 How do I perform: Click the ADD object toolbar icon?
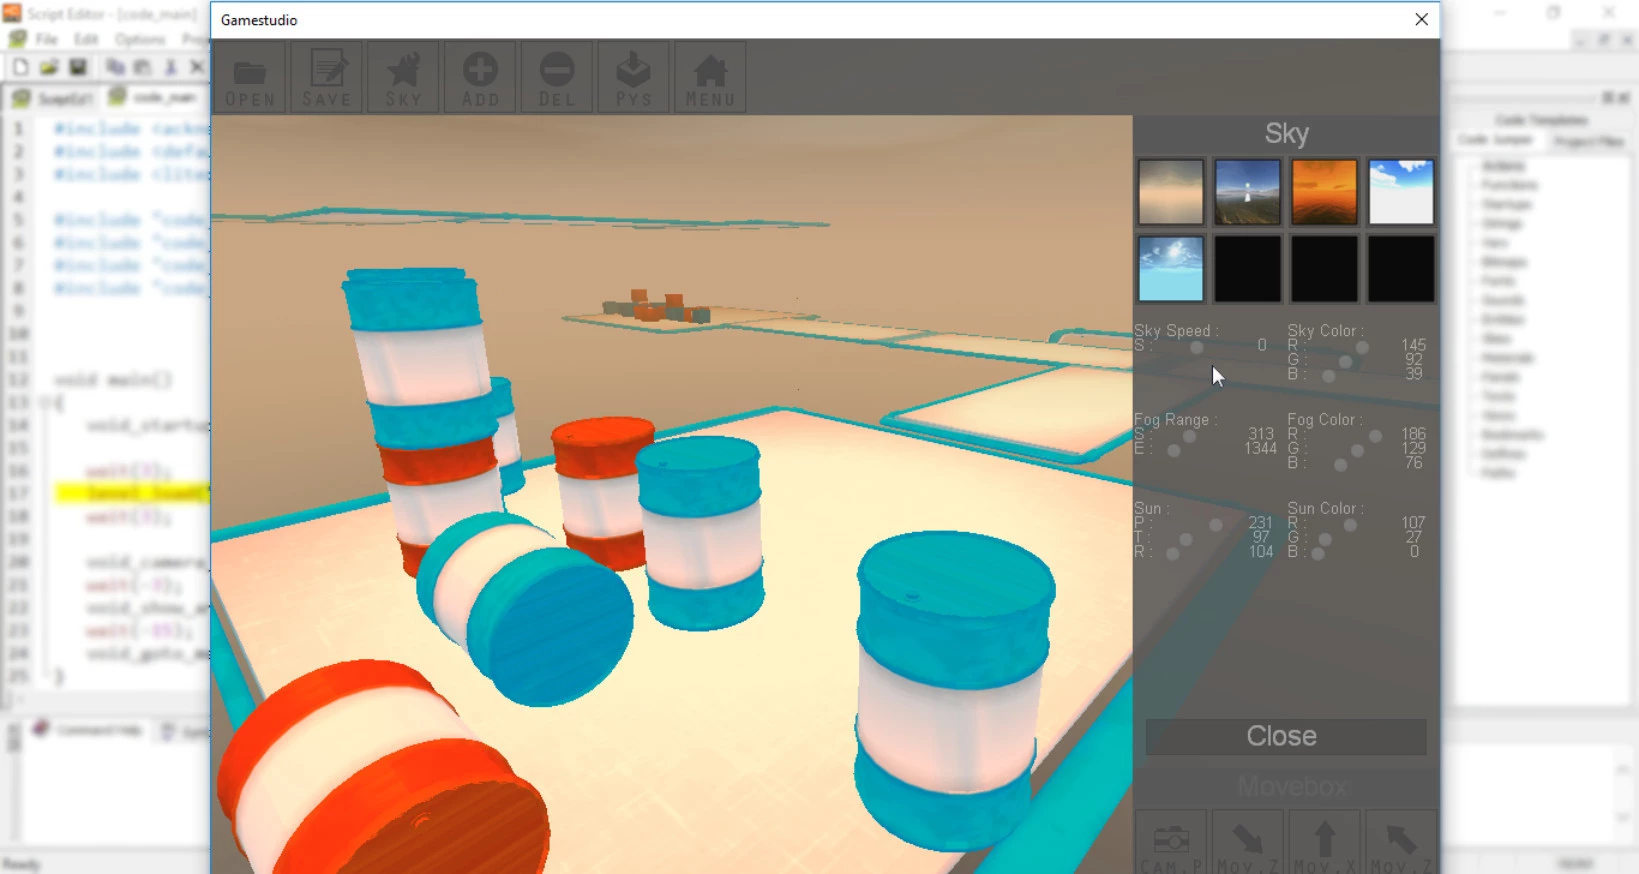coord(480,77)
